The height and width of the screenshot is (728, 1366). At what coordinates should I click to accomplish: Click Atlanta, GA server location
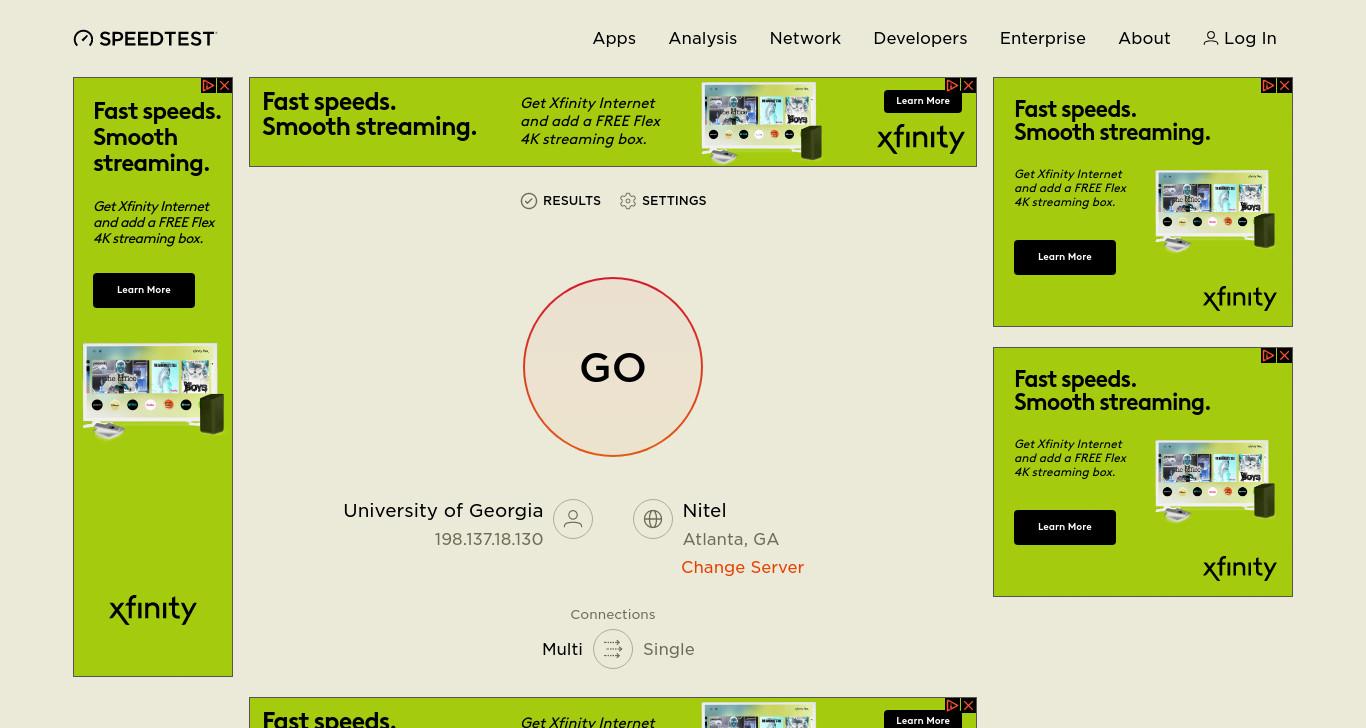[731, 539]
